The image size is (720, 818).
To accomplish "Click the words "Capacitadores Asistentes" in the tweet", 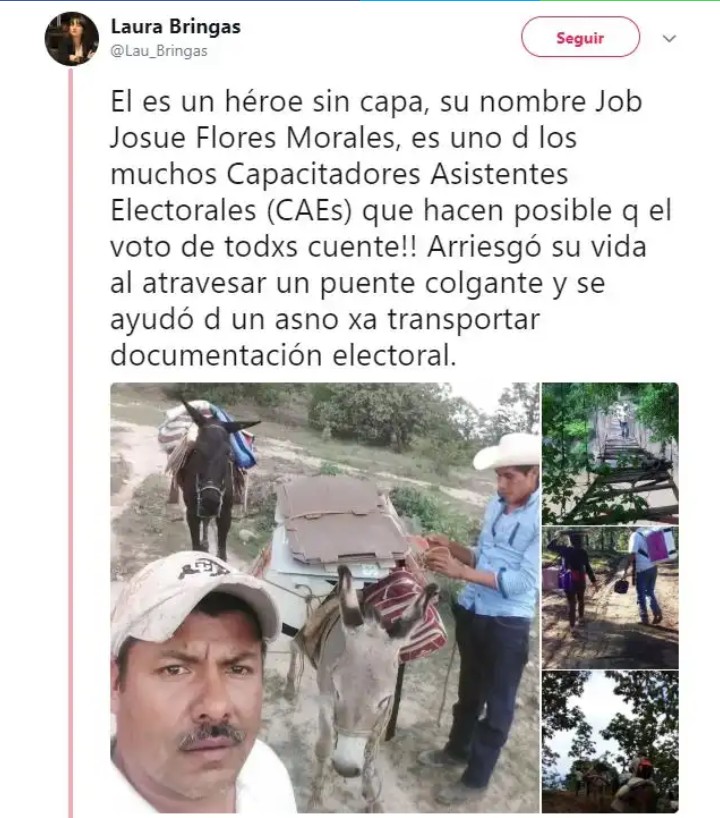I will tap(397, 175).
